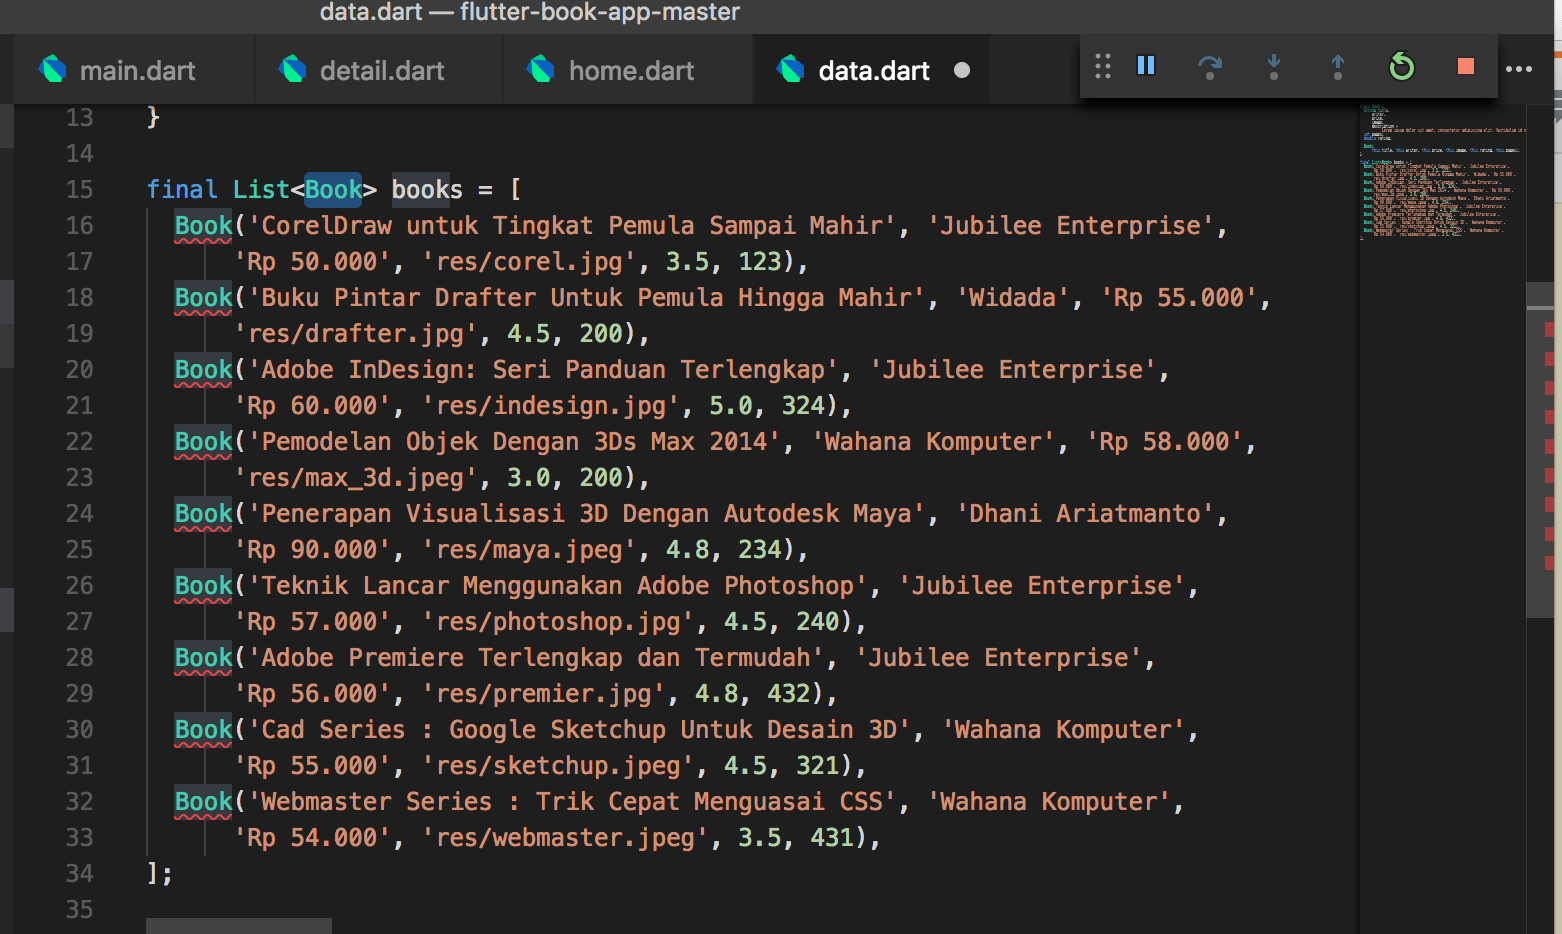The height and width of the screenshot is (934, 1562).
Task: Open the More Actions ellipsis menu
Action: [x=1518, y=69]
